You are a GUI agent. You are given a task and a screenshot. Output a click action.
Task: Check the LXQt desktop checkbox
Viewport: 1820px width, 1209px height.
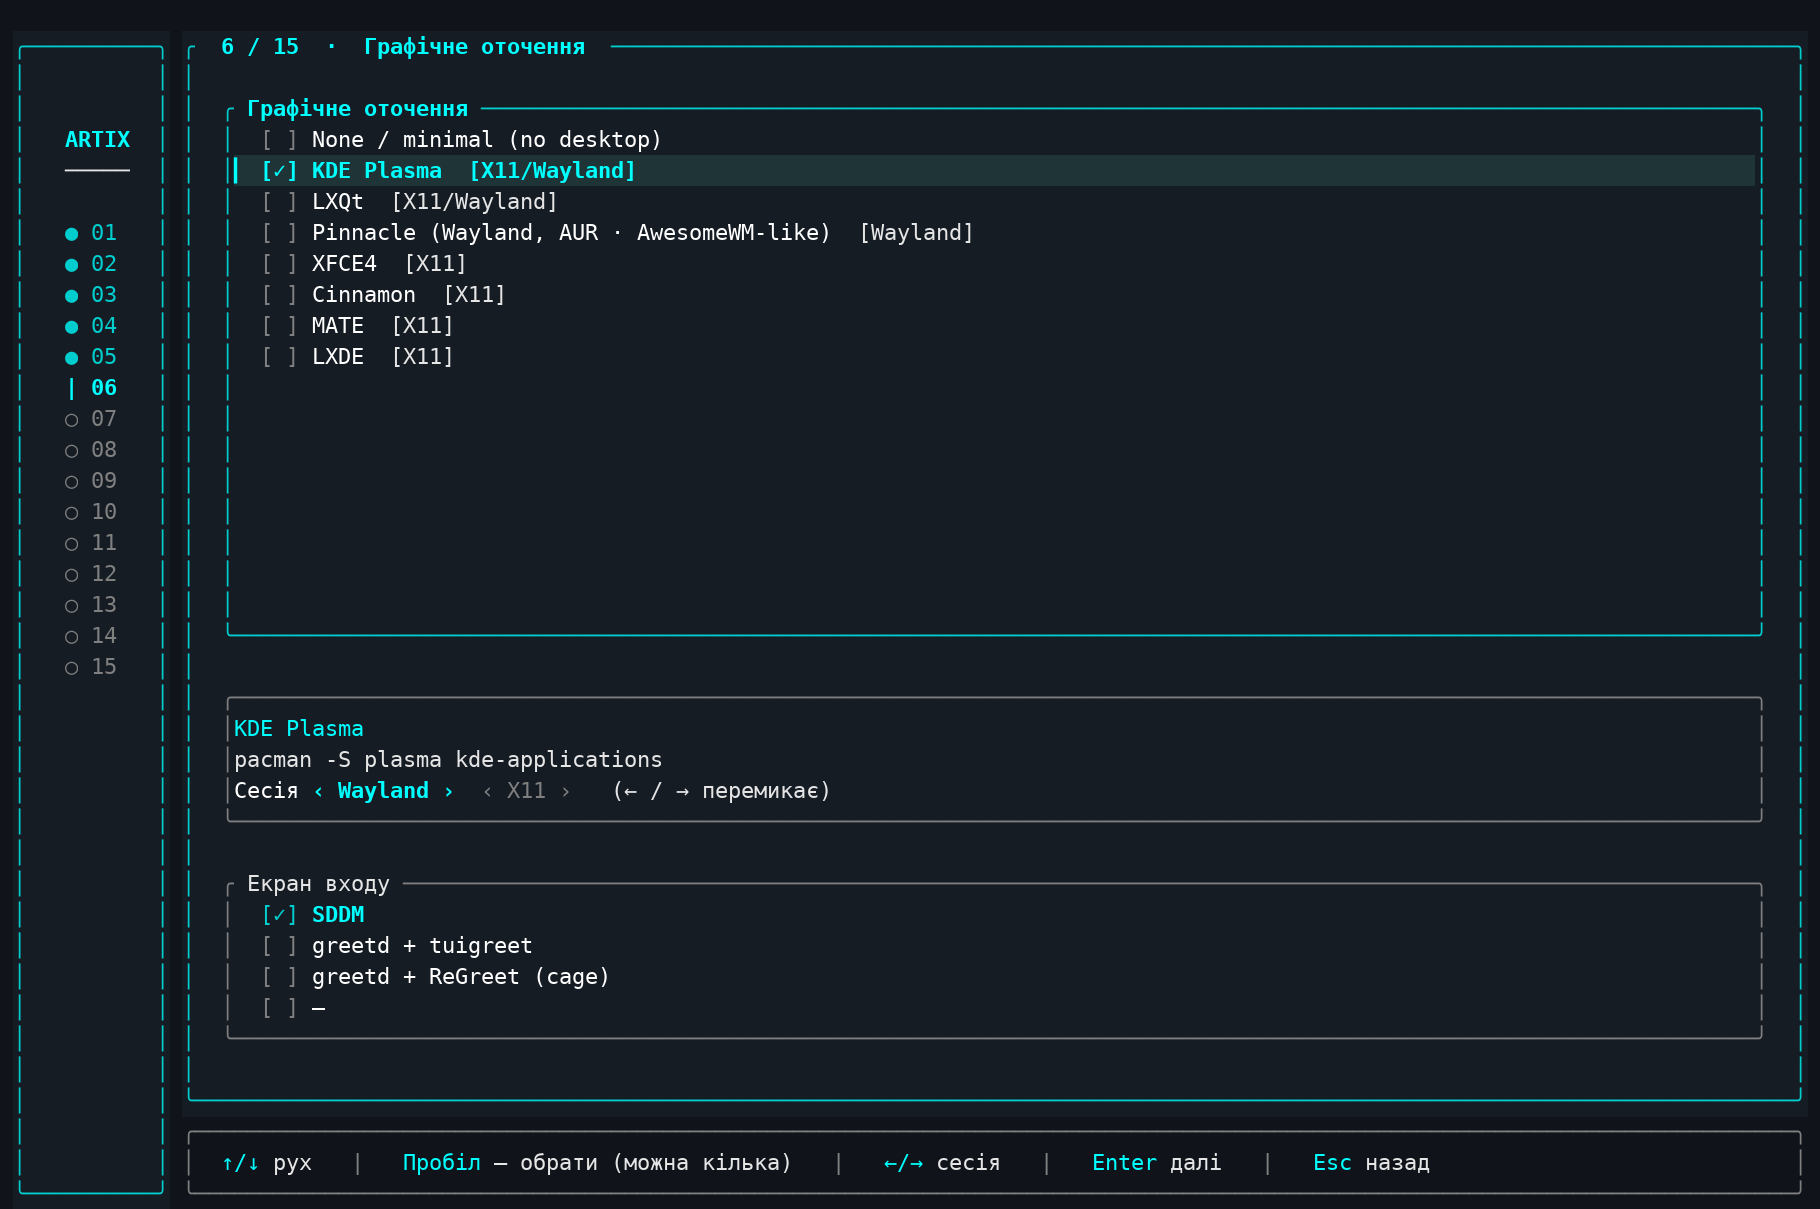[x=279, y=202]
